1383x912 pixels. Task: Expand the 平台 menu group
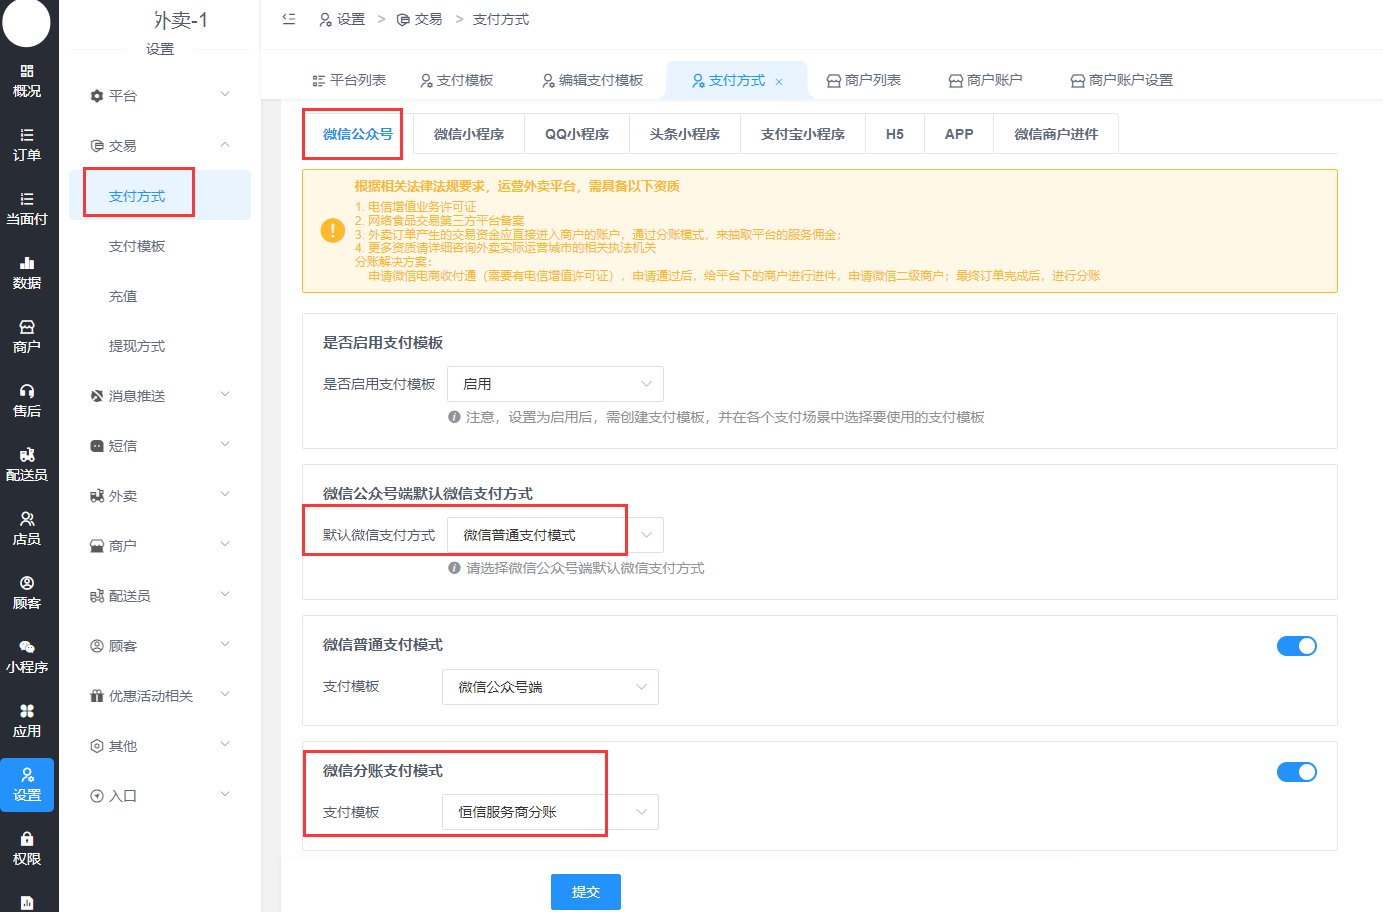click(x=160, y=95)
